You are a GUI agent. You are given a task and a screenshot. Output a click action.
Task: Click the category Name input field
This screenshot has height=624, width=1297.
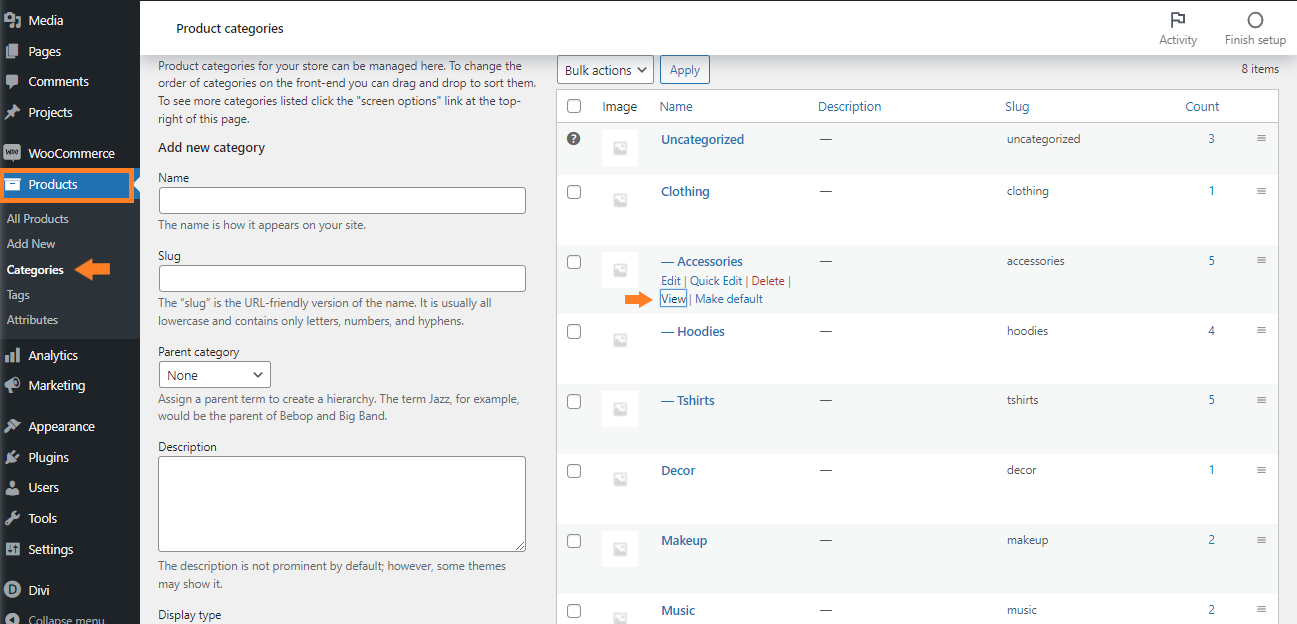[x=342, y=200]
